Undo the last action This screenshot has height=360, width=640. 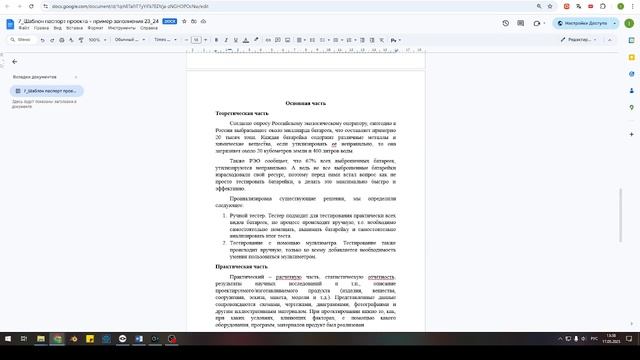click(42, 40)
